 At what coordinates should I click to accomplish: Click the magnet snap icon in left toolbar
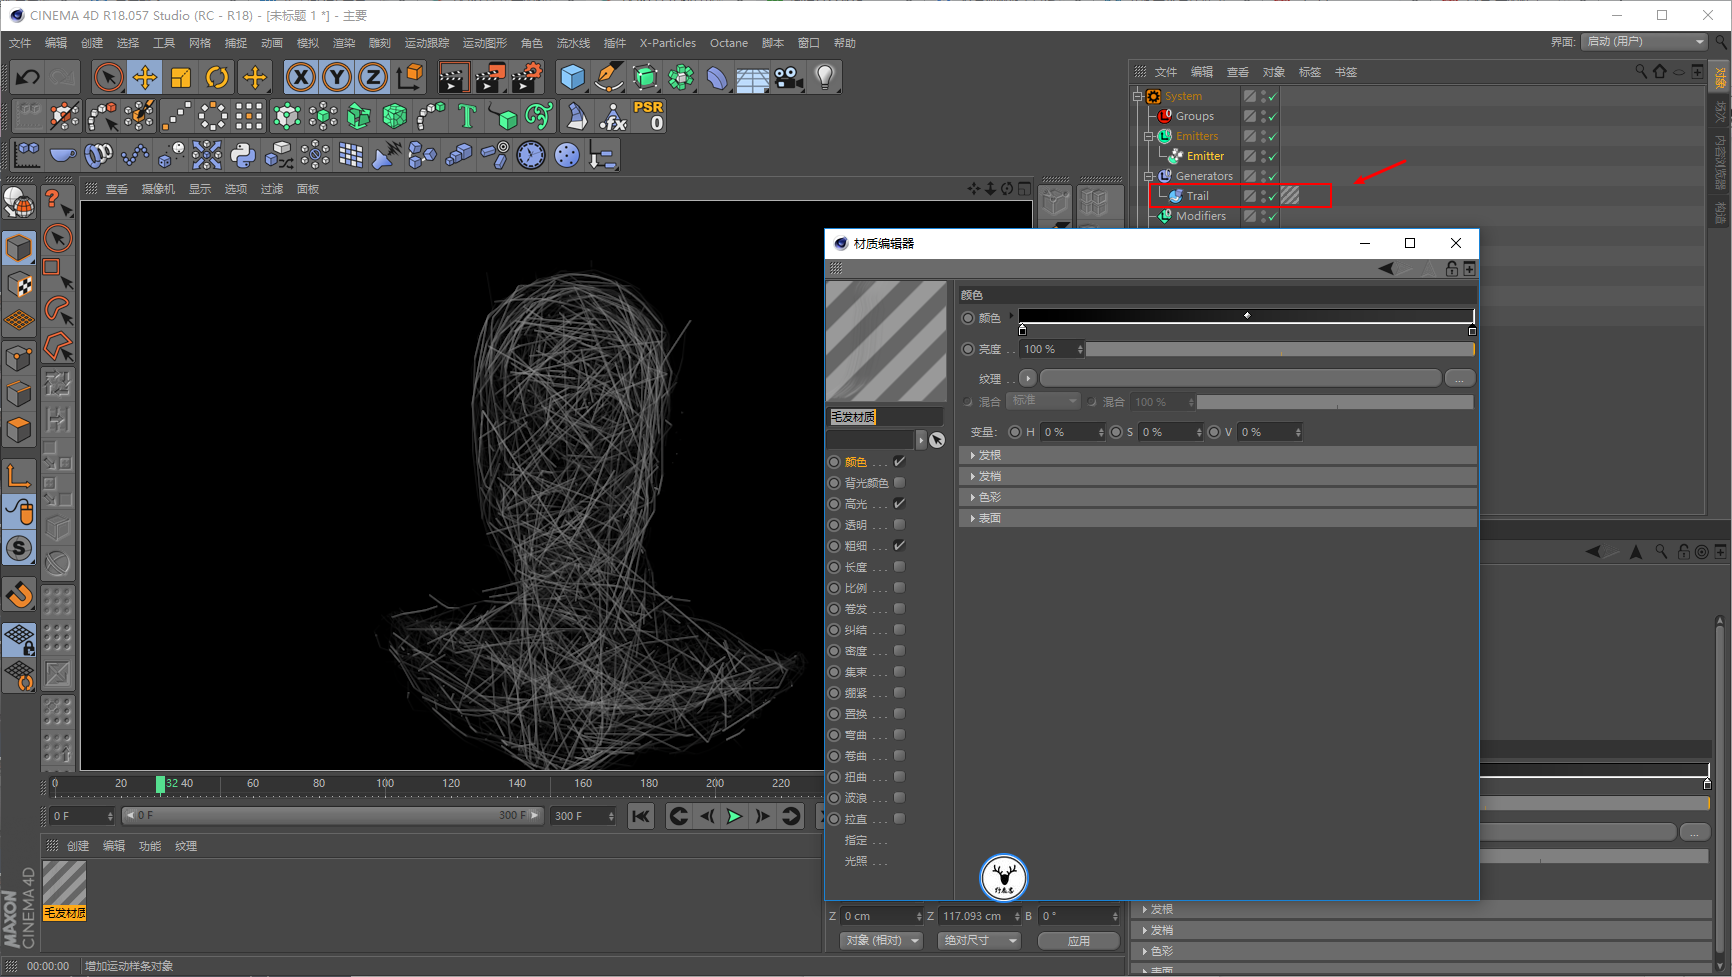click(19, 596)
